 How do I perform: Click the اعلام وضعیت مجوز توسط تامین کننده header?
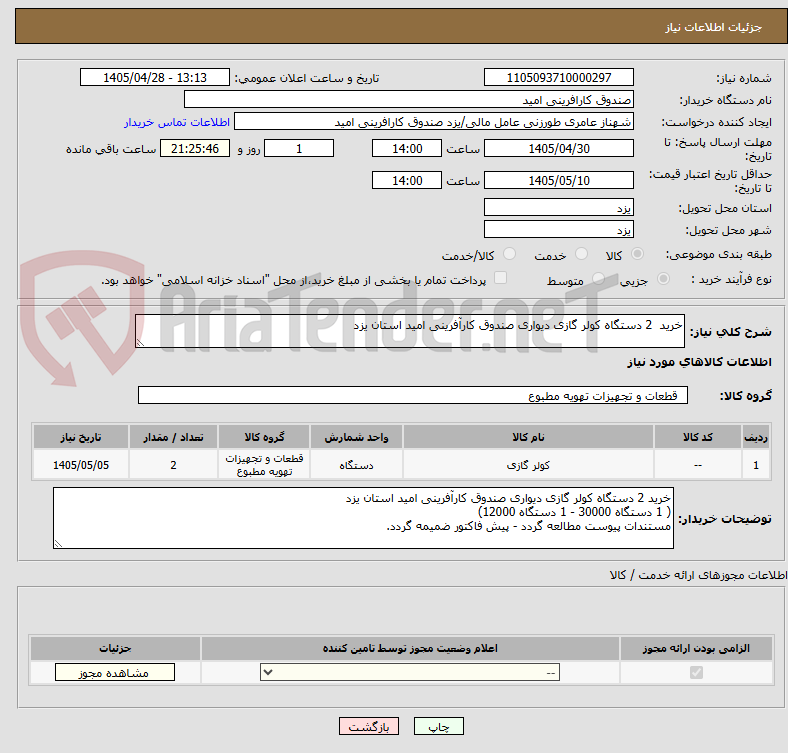410,648
